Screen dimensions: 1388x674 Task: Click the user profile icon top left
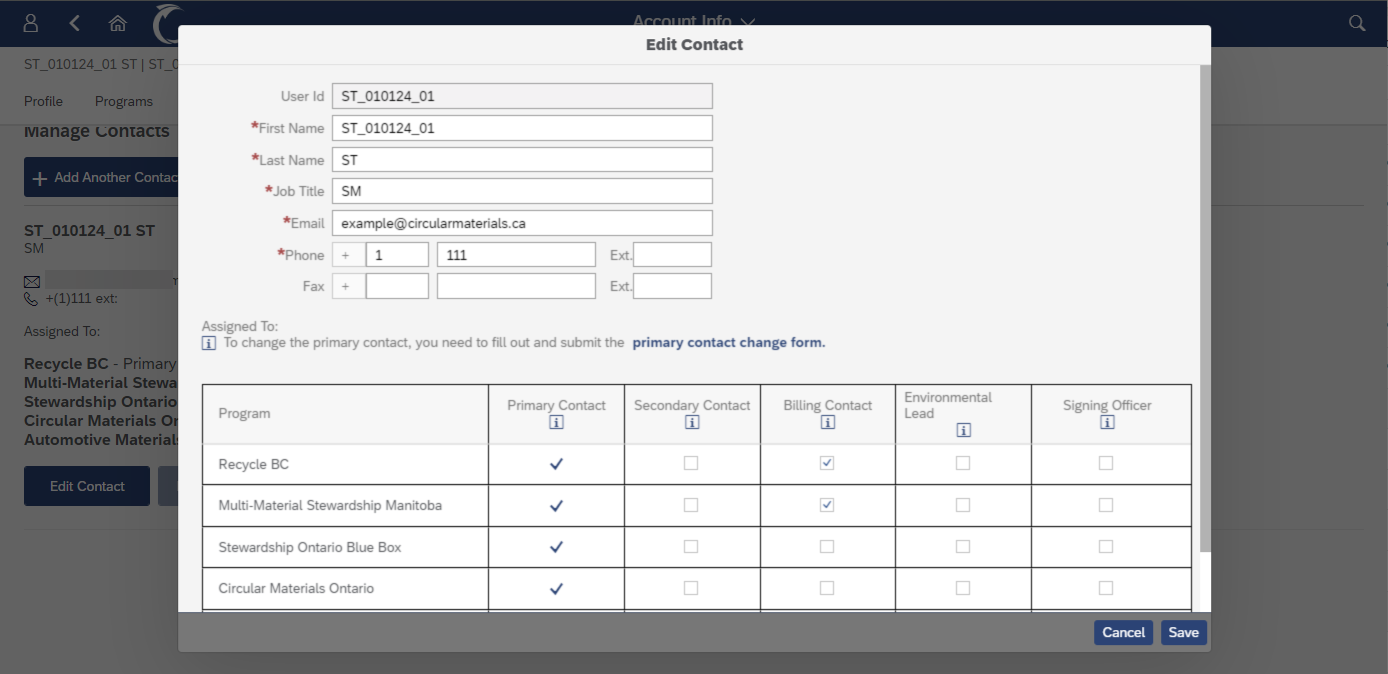click(30, 23)
